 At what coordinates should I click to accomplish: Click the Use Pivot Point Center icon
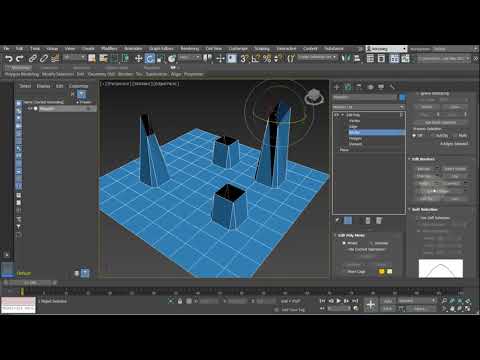pyautogui.click(x=208, y=59)
